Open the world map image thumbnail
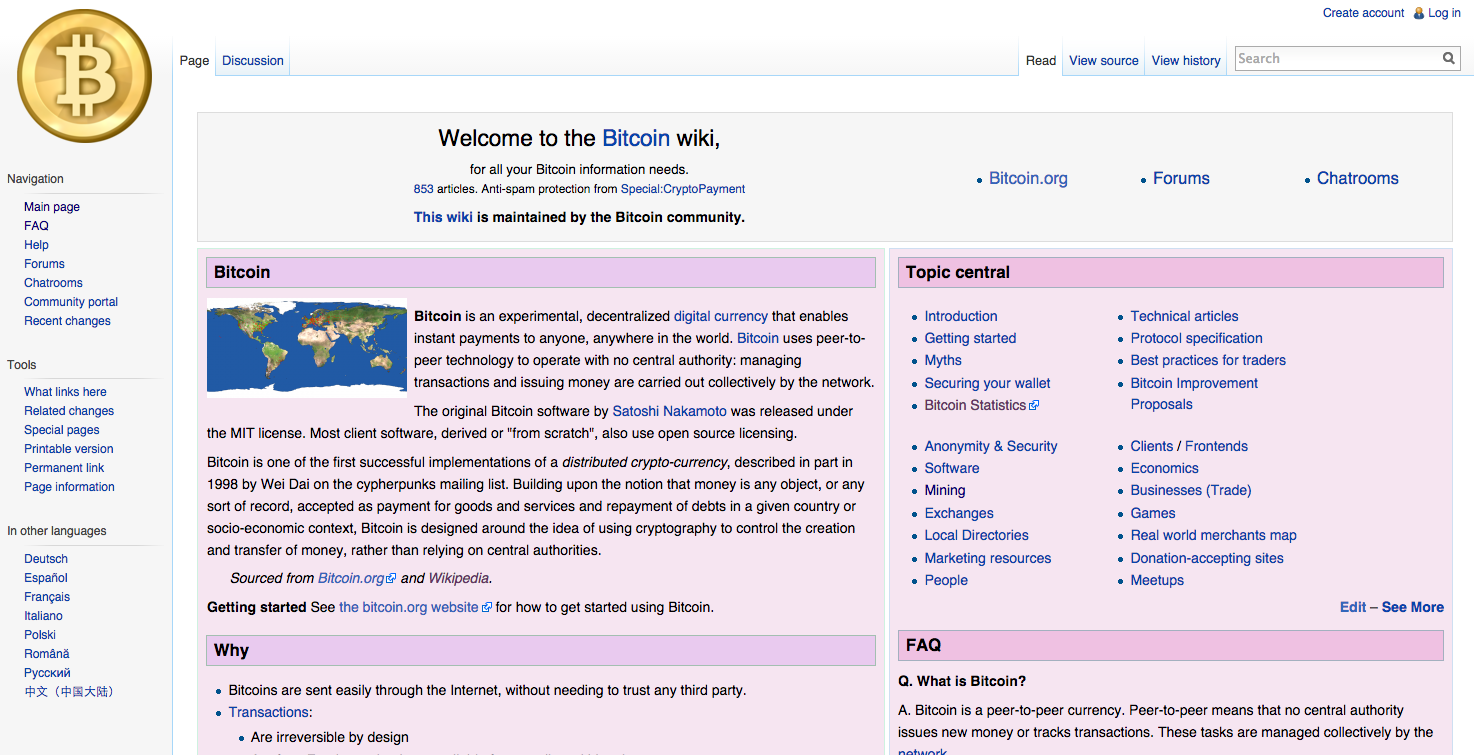The width and height of the screenshot is (1474, 755). pos(307,348)
